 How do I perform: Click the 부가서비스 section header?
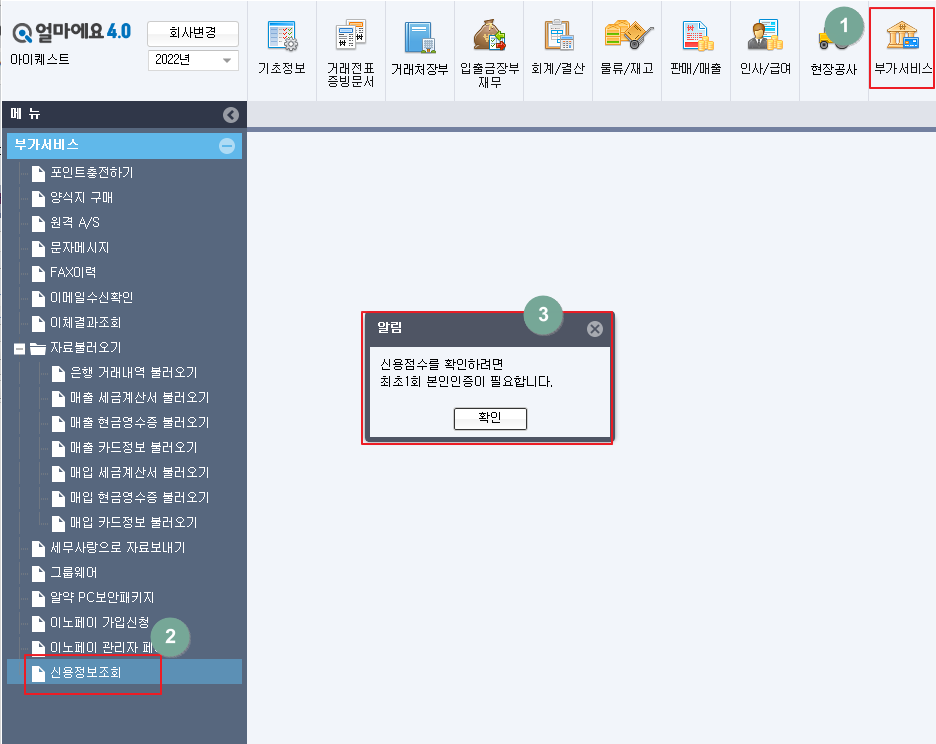pos(124,146)
